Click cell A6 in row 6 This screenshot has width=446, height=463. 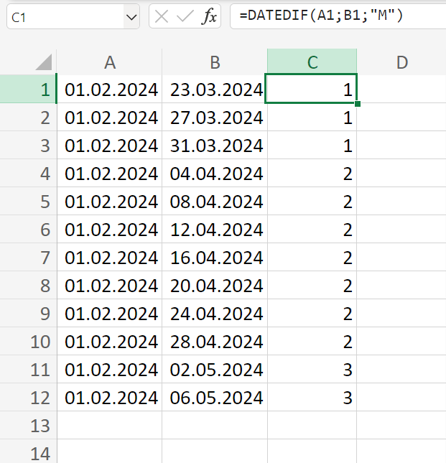110,229
